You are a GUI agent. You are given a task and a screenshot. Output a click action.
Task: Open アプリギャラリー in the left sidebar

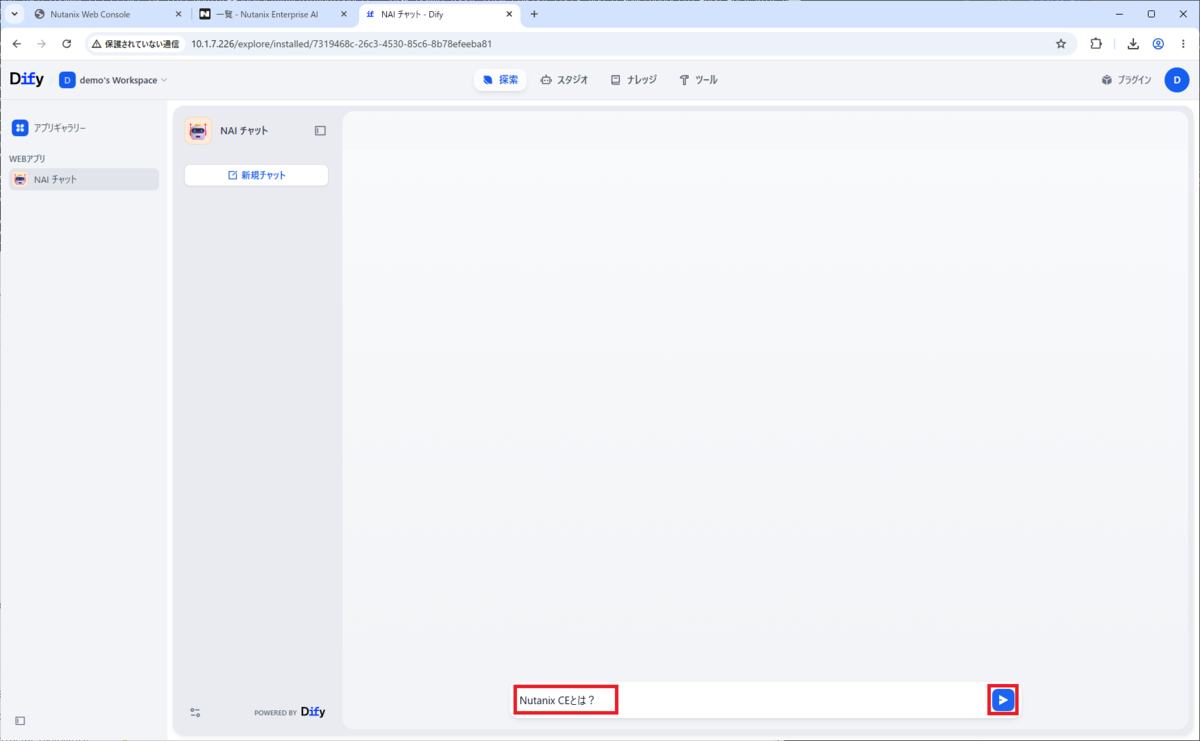[x=51, y=128]
